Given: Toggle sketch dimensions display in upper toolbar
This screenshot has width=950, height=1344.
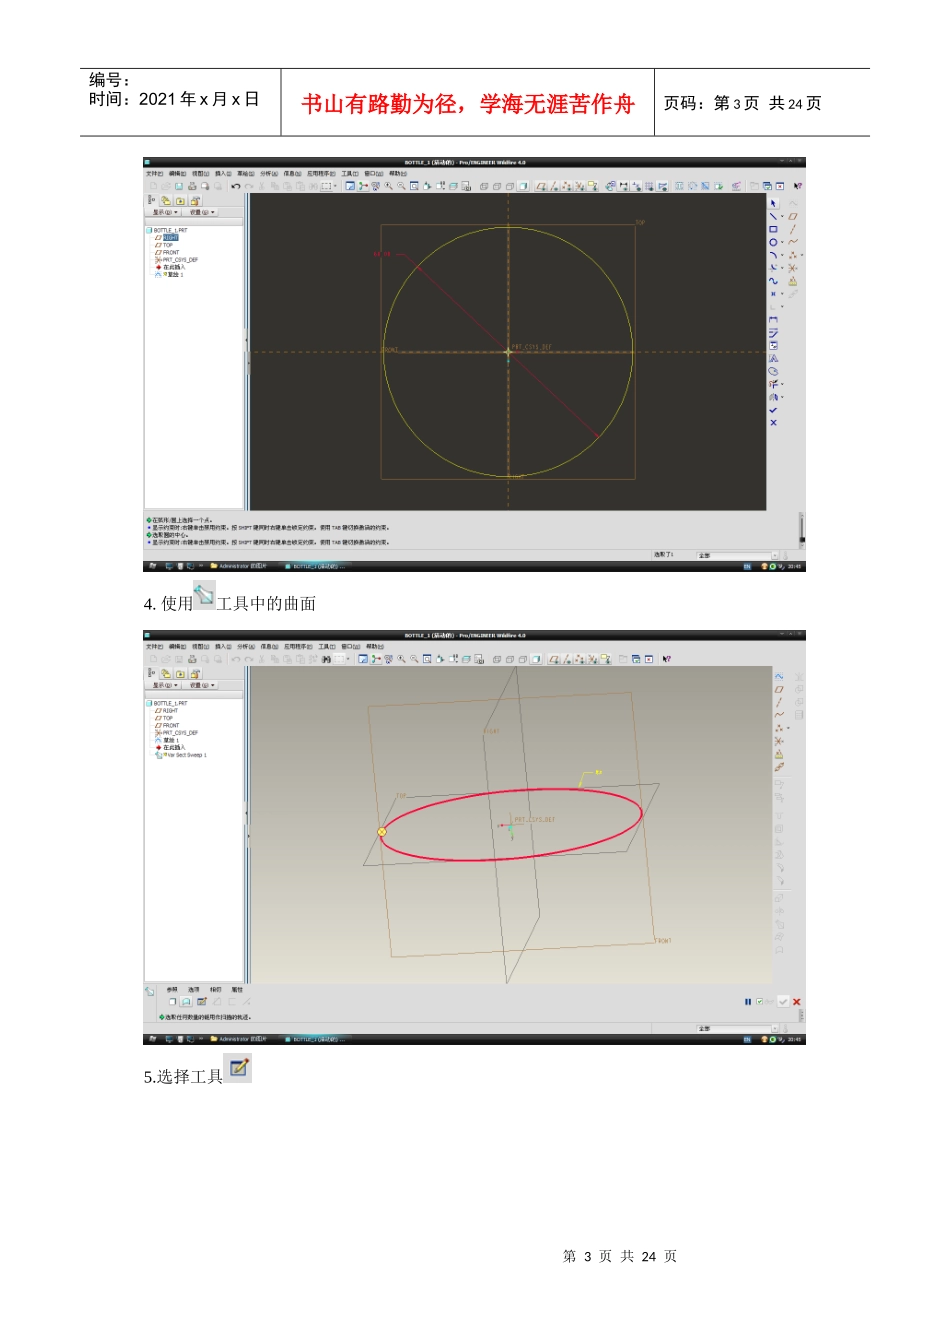Looking at the screenshot, I should (x=624, y=186).
